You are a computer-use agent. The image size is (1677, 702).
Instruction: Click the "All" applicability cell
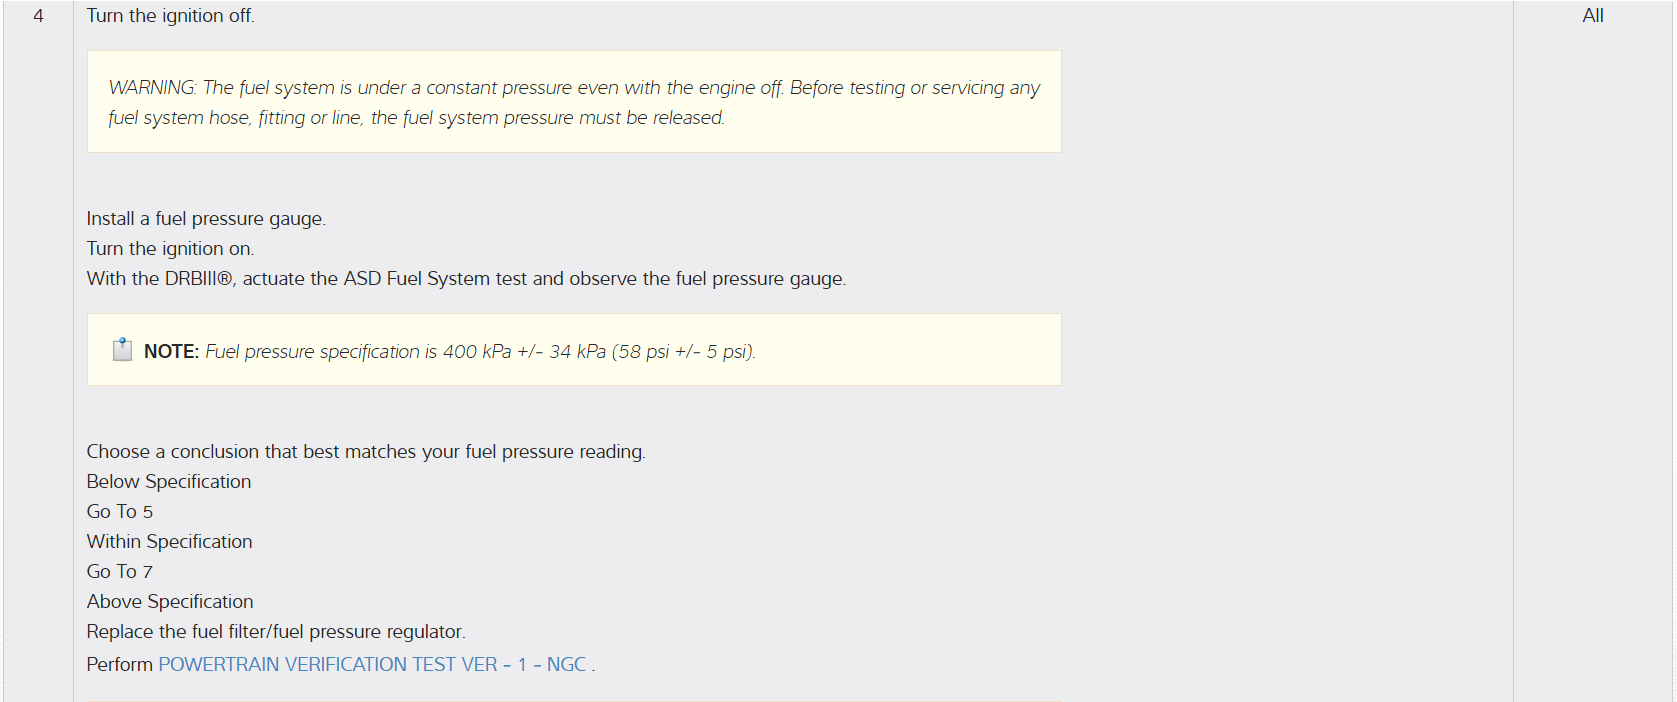pyautogui.click(x=1592, y=16)
